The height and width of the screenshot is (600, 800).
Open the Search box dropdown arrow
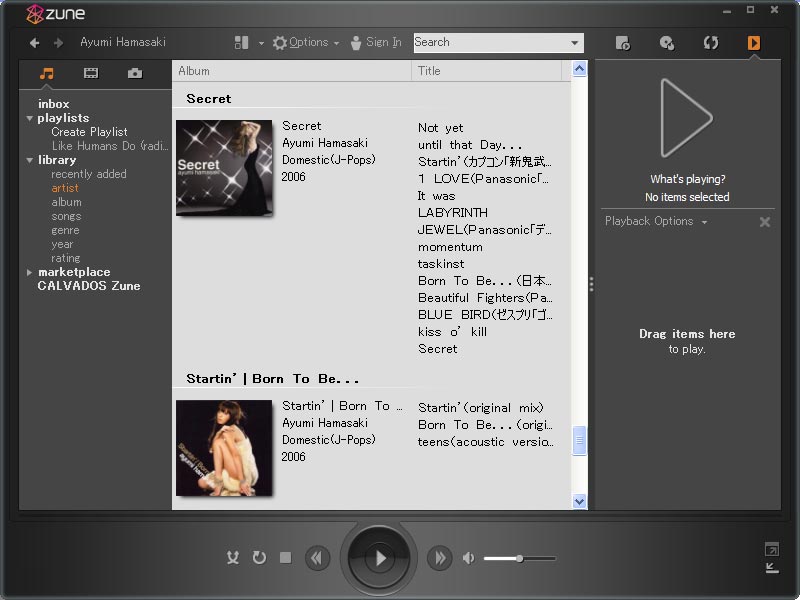pos(574,43)
